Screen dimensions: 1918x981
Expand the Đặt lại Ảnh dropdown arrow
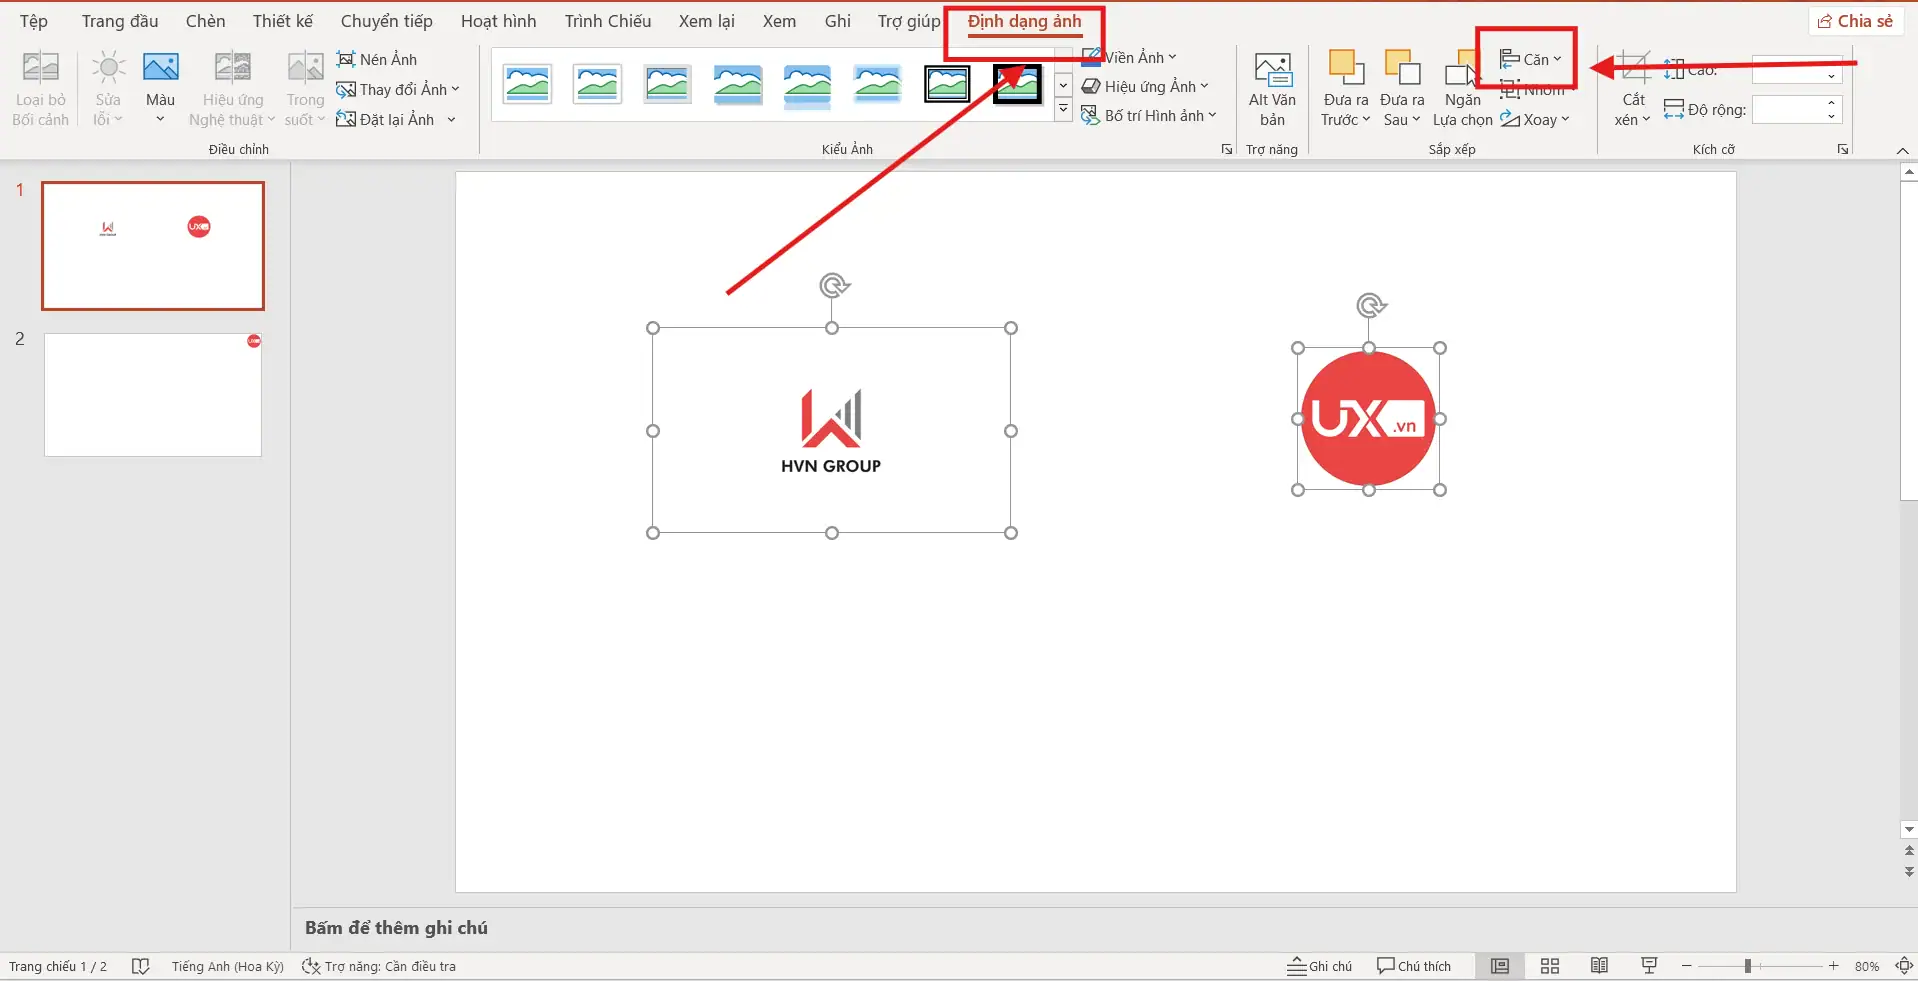(x=452, y=120)
